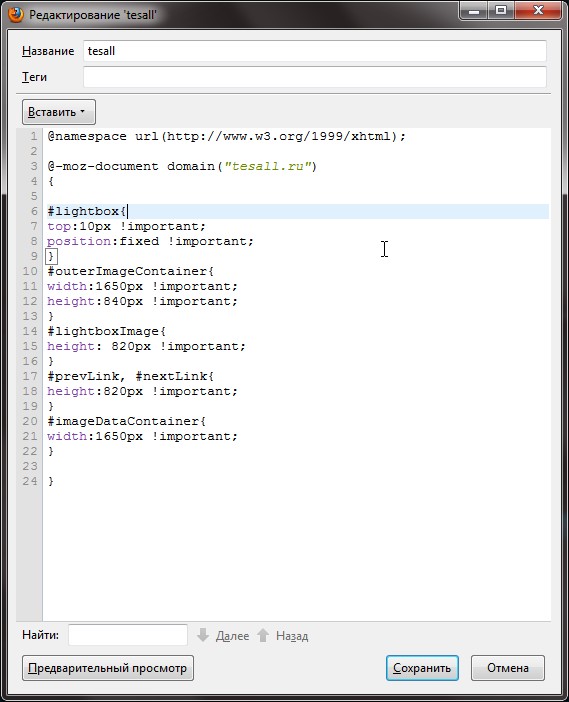Viewport: 569px width, 702px height.
Task: Click the Предварительный просмотр button
Action: (107, 668)
